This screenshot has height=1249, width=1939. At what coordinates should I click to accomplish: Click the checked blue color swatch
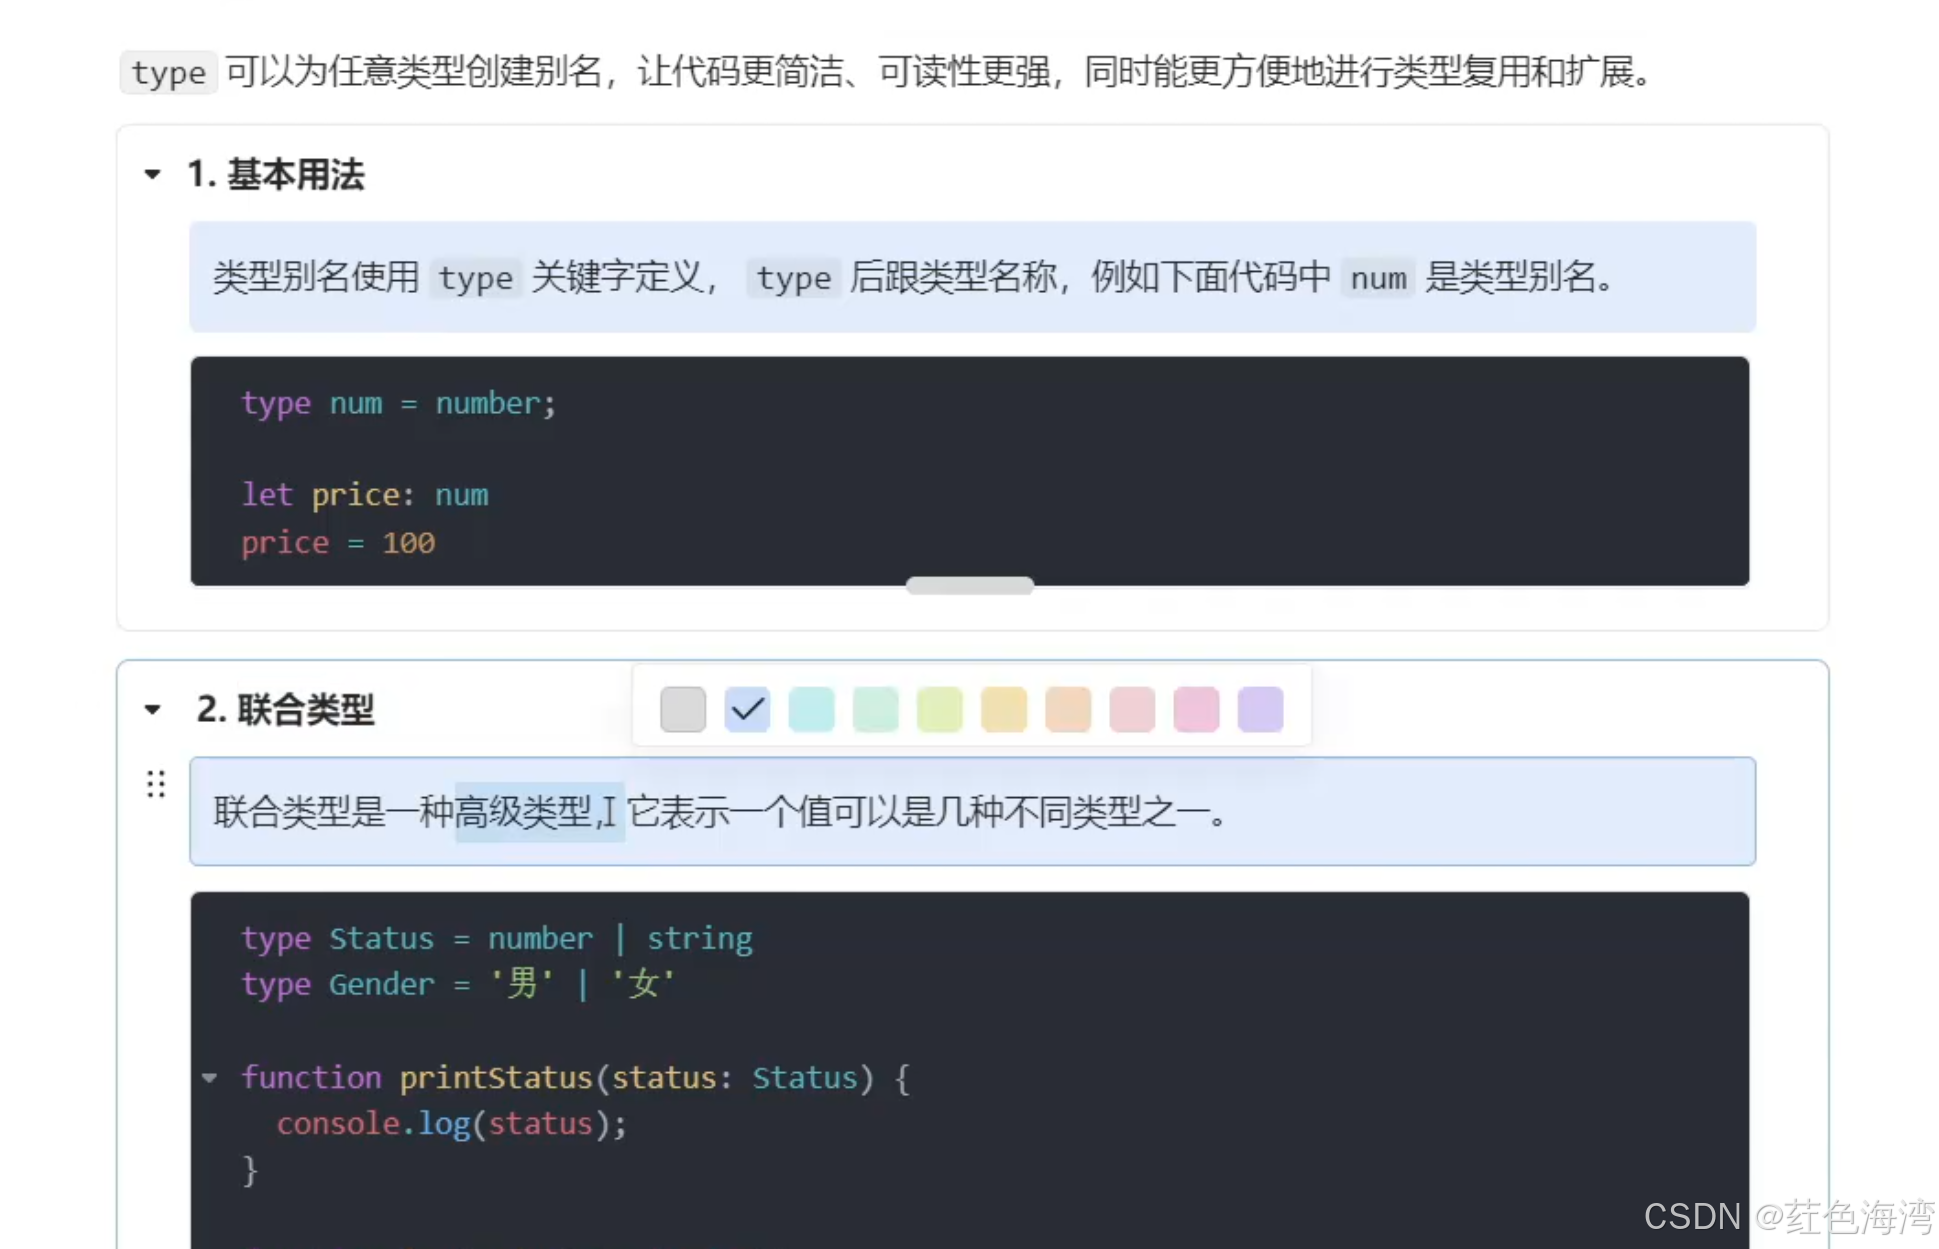pos(747,709)
